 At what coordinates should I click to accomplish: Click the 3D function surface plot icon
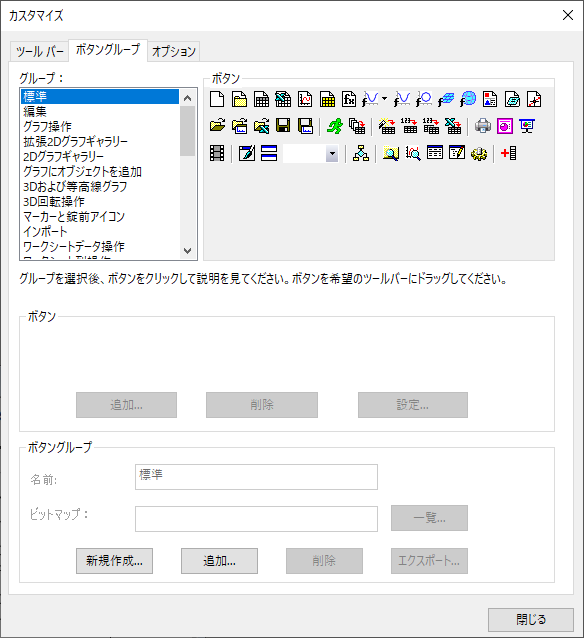[446, 99]
